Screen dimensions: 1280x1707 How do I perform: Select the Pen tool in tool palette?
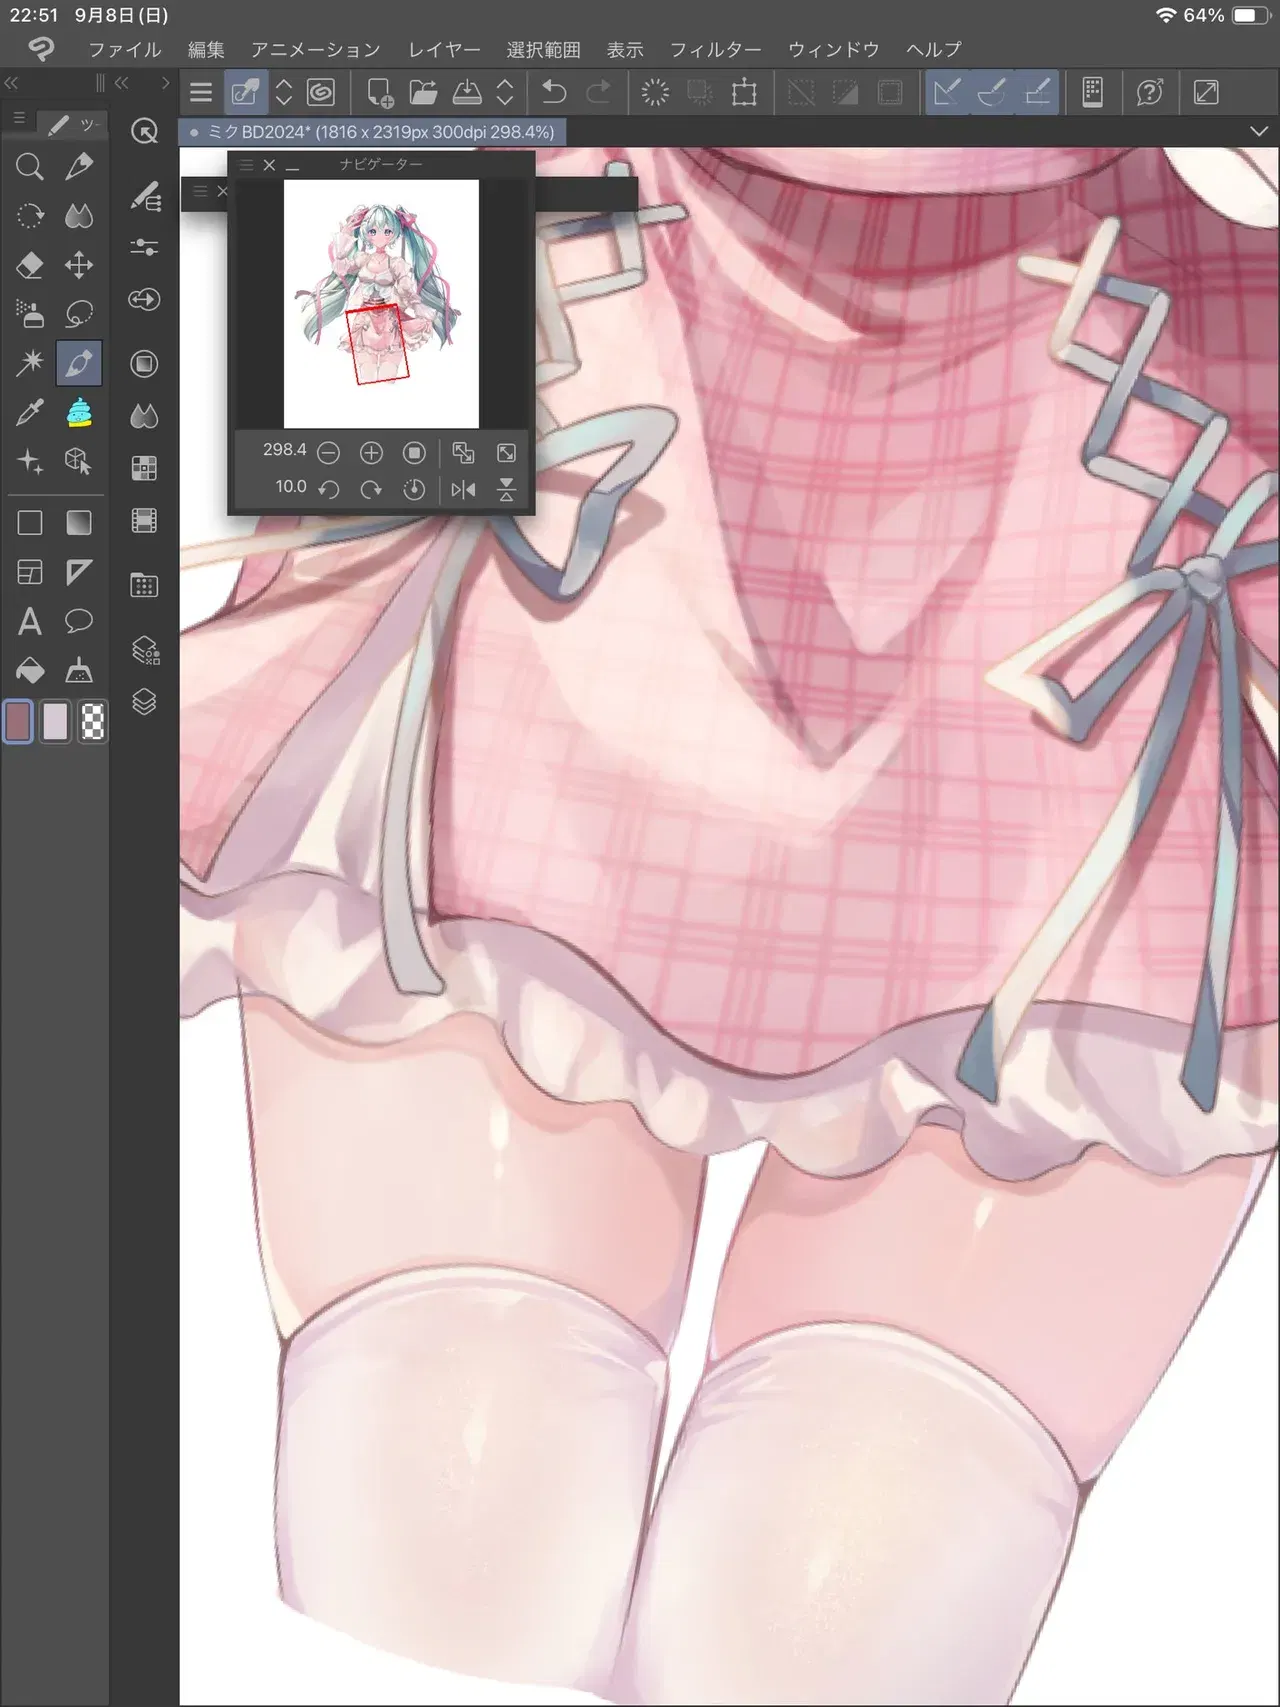click(79, 166)
